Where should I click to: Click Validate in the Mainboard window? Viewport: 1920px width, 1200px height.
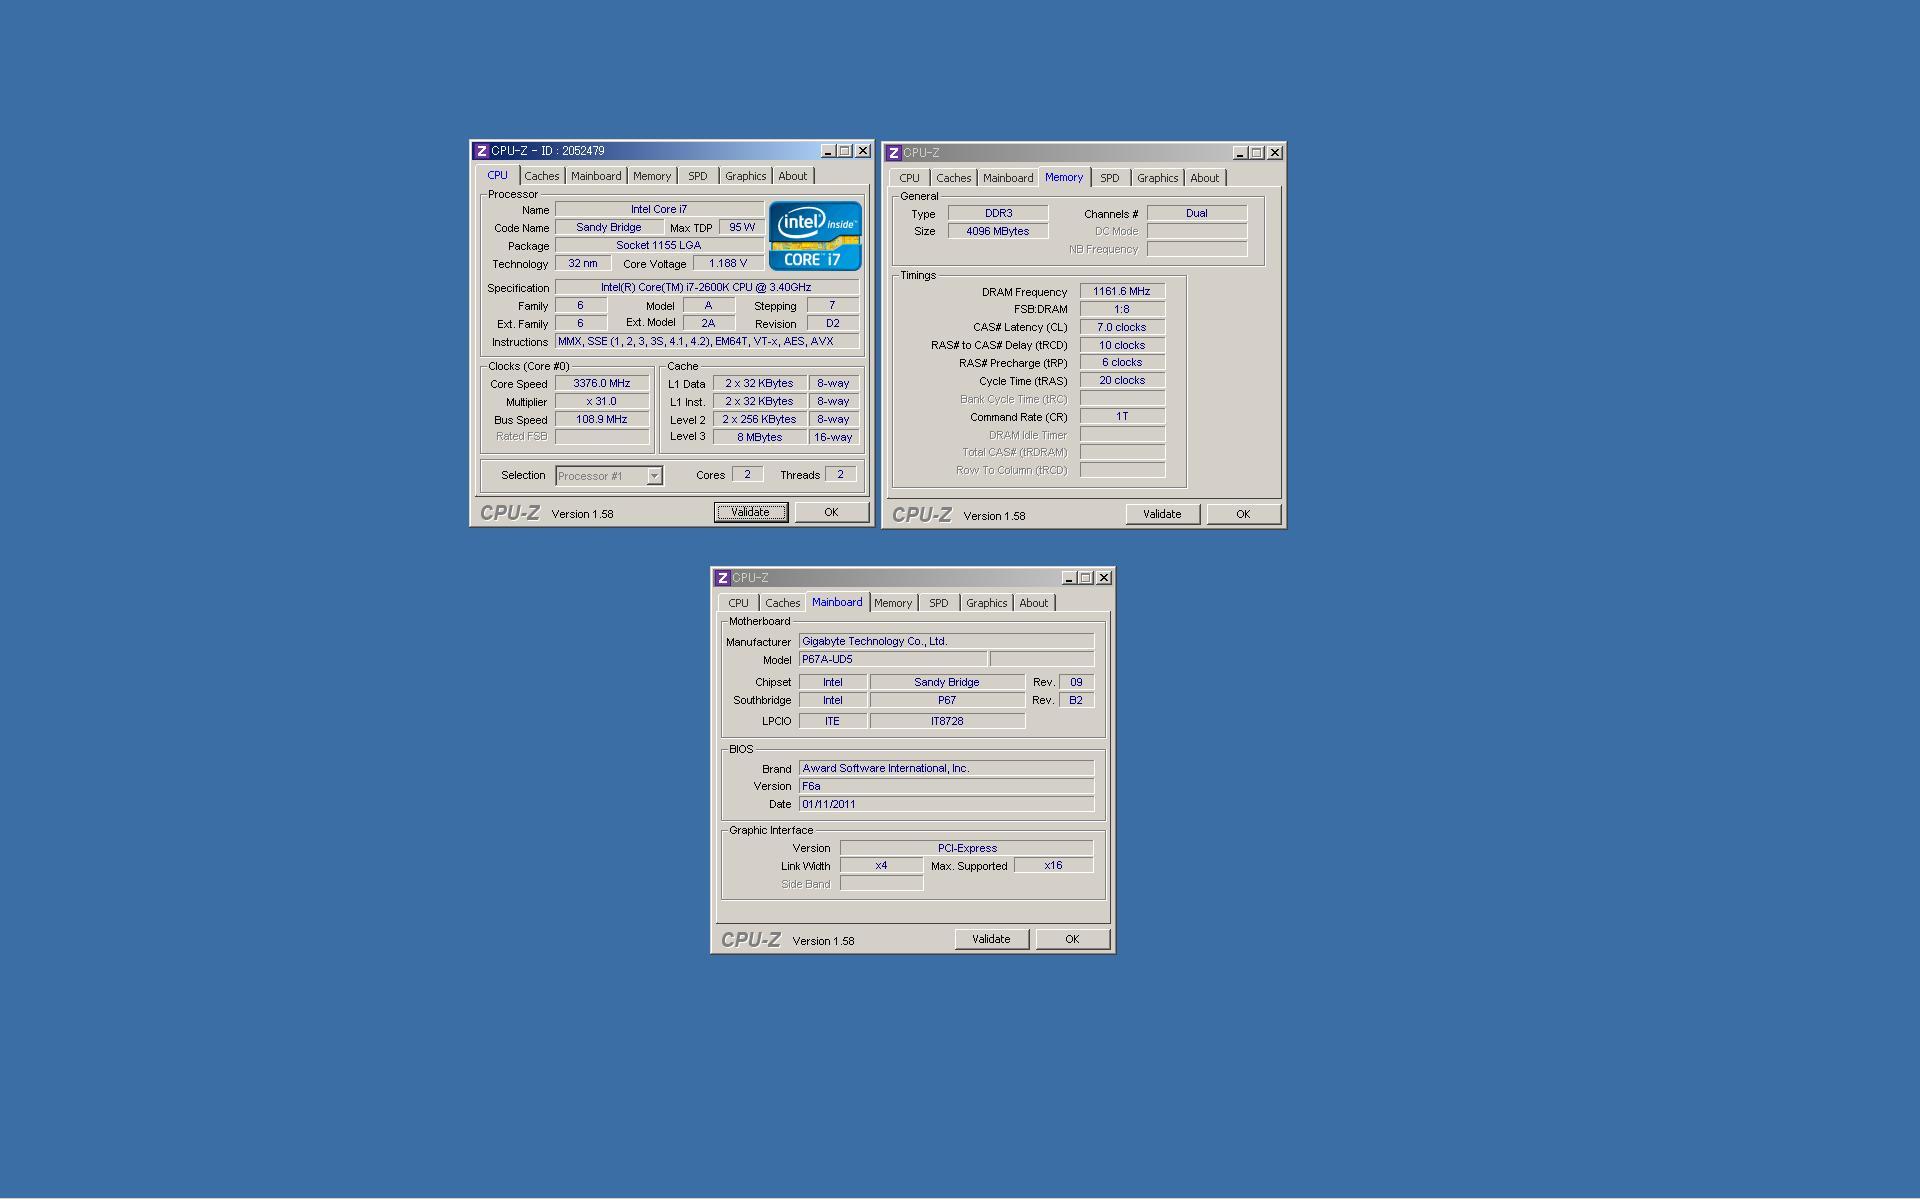coord(991,939)
